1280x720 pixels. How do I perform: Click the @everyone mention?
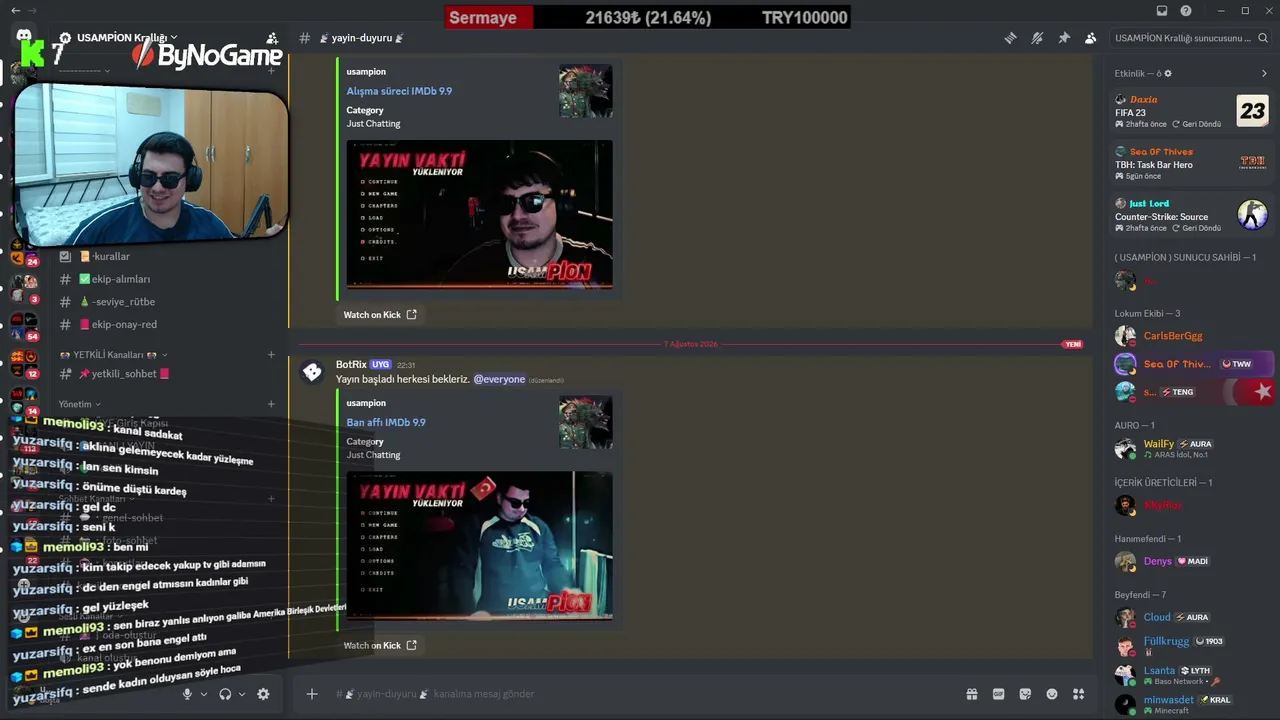click(499, 380)
